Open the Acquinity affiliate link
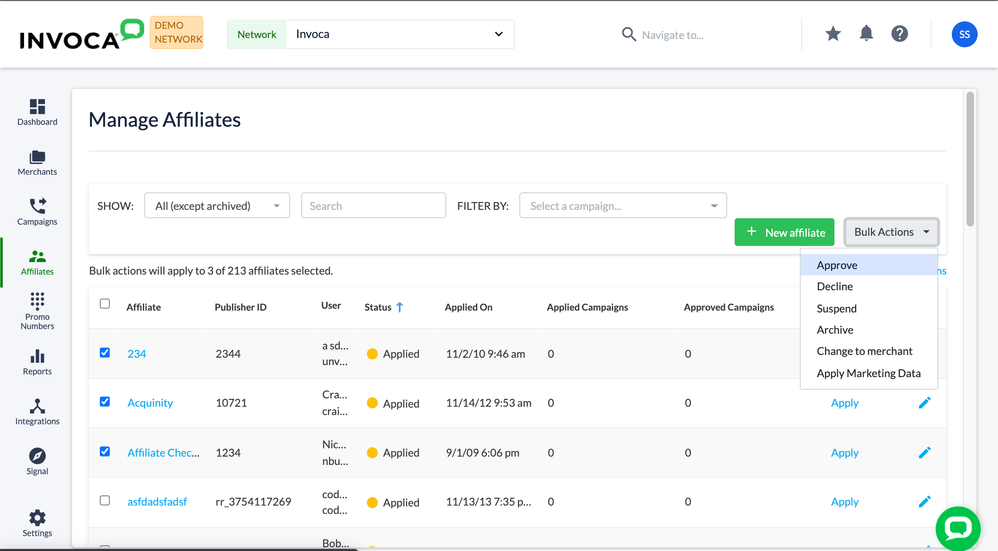 tap(150, 403)
